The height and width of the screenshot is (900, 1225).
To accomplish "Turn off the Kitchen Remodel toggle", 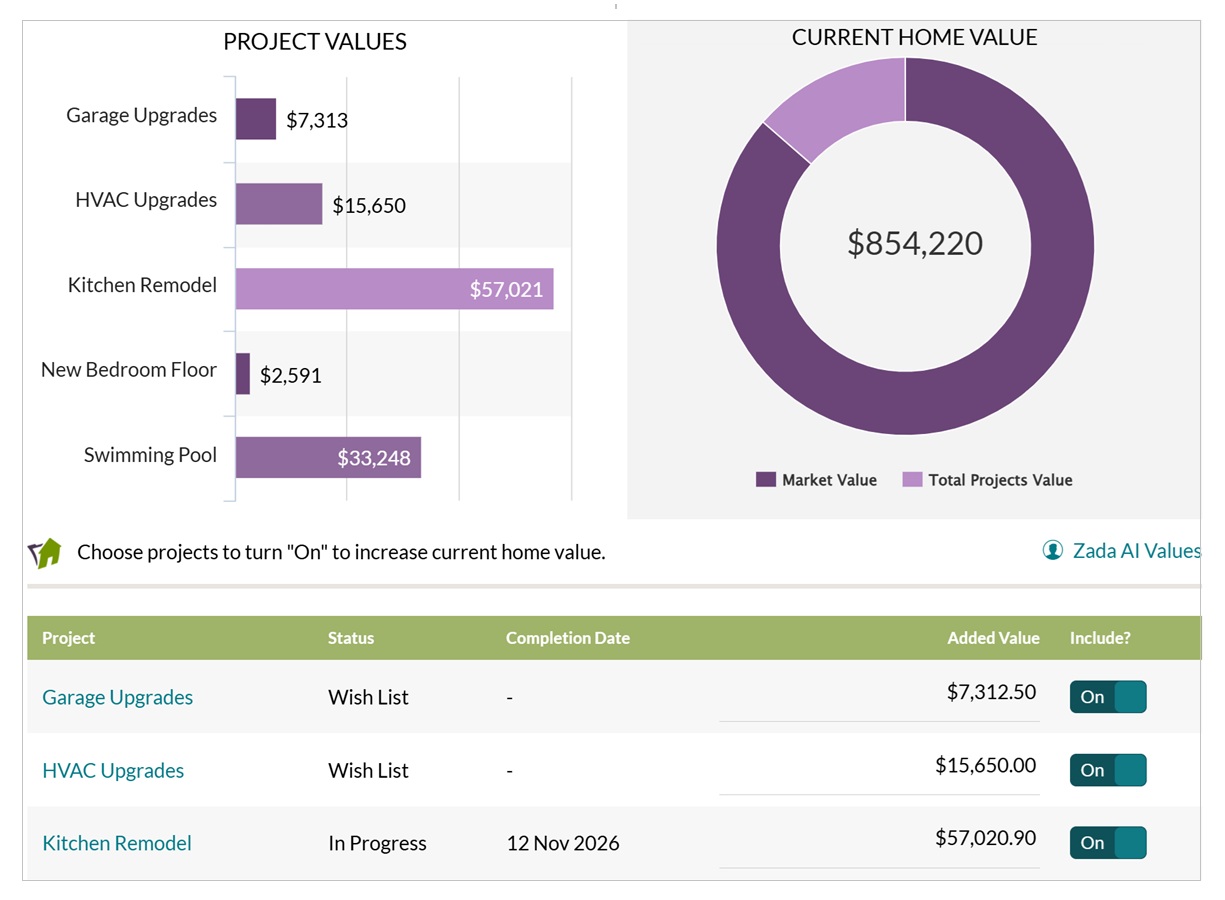I will point(1108,843).
